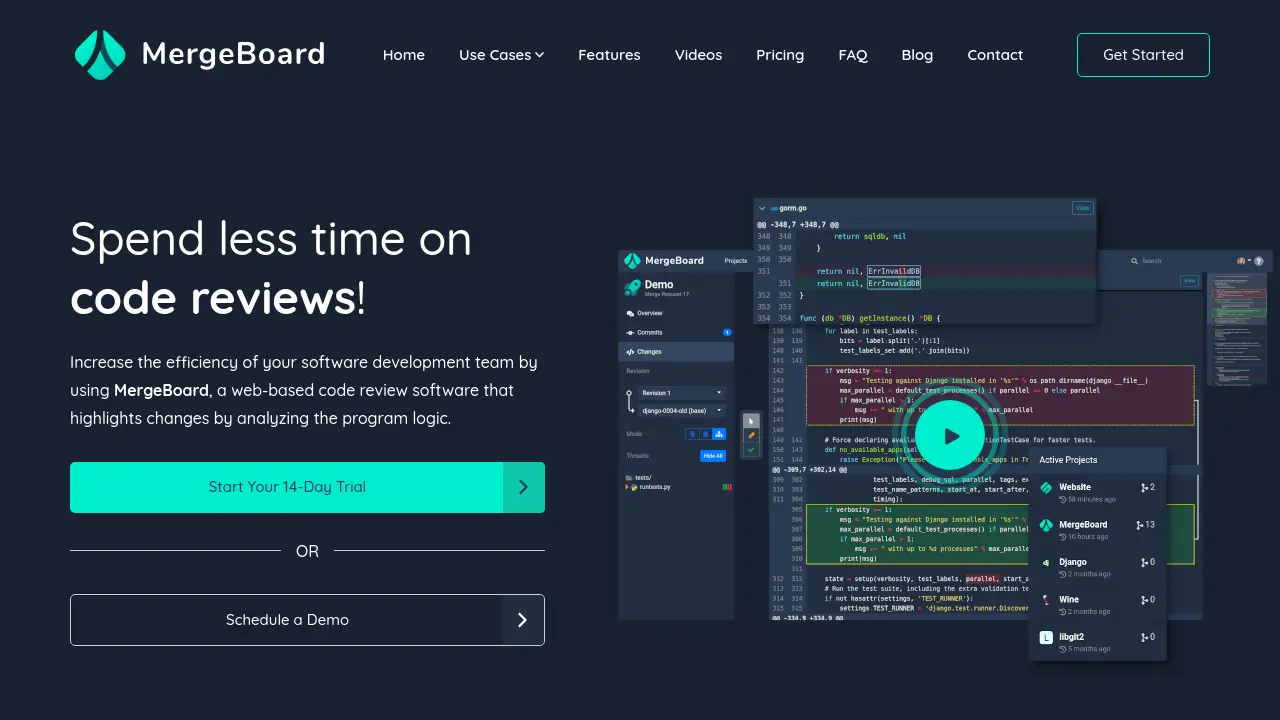Click the Commits icon in demo sidebar
Viewport: 1280px width, 720px height.
pyautogui.click(x=630, y=332)
